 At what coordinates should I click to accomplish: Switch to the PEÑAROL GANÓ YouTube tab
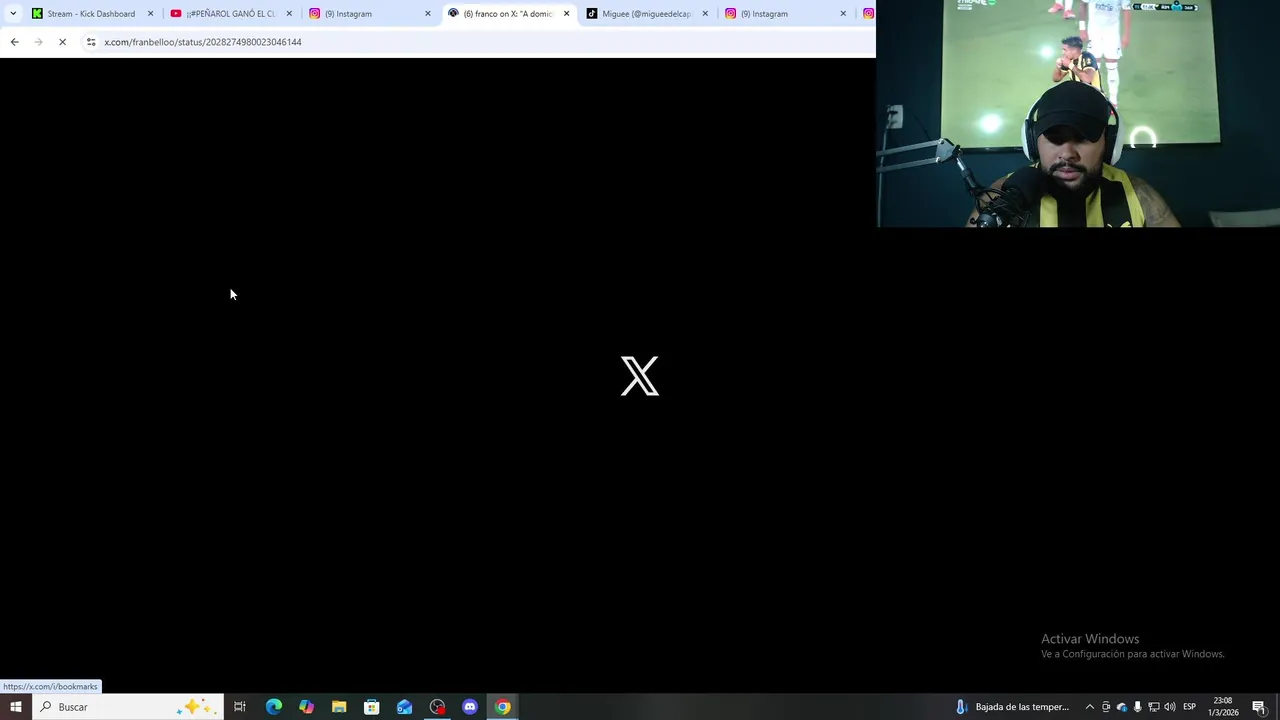click(231, 14)
